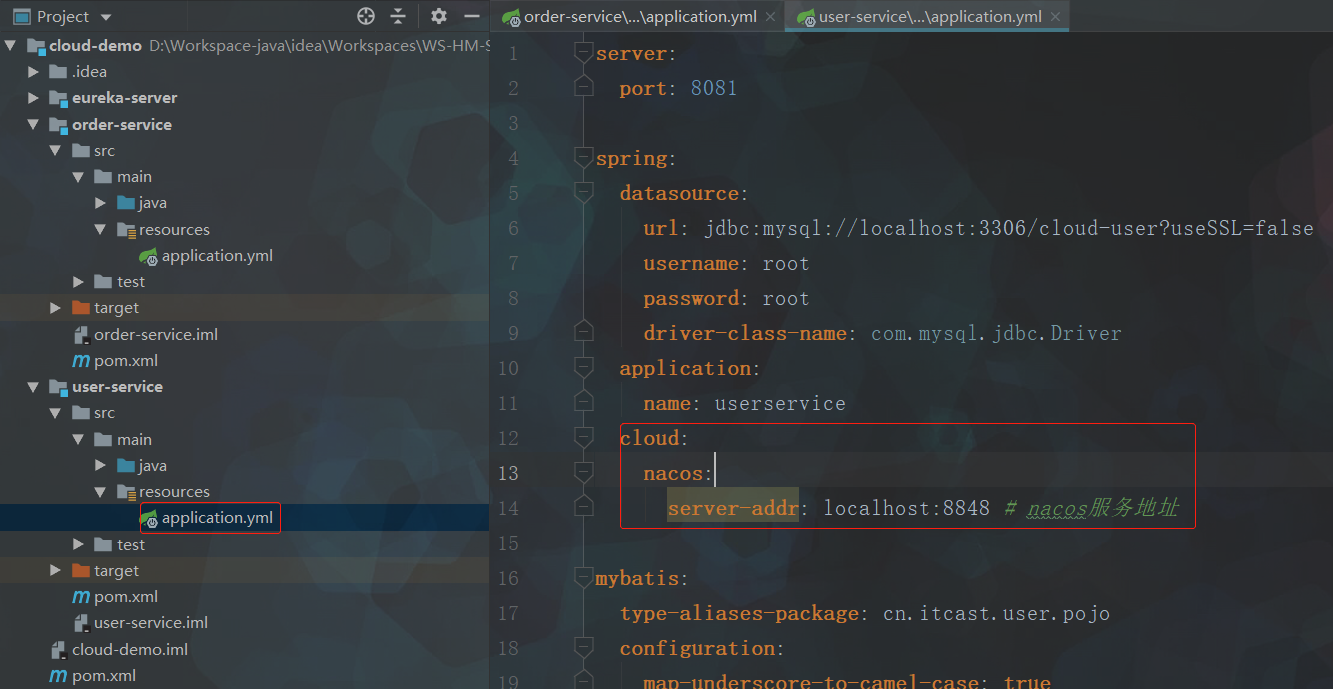Click the order-service target folder icon
This screenshot has height=689, width=1333.
(x=81, y=308)
